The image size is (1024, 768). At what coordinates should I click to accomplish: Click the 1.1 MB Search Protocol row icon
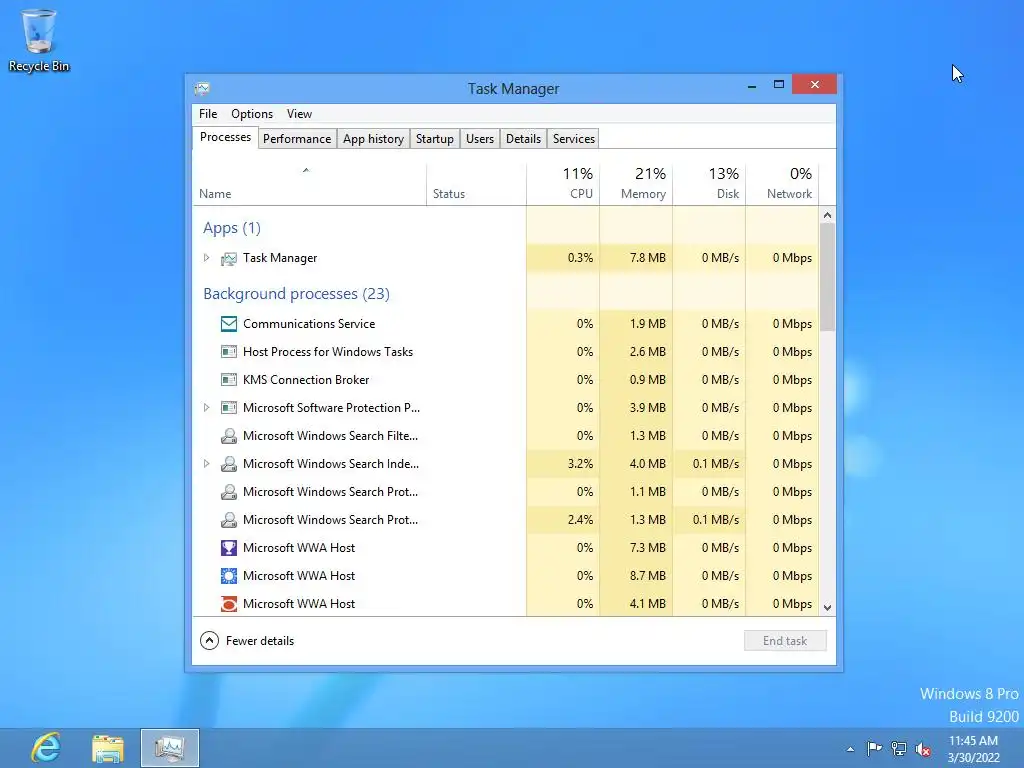click(229, 492)
